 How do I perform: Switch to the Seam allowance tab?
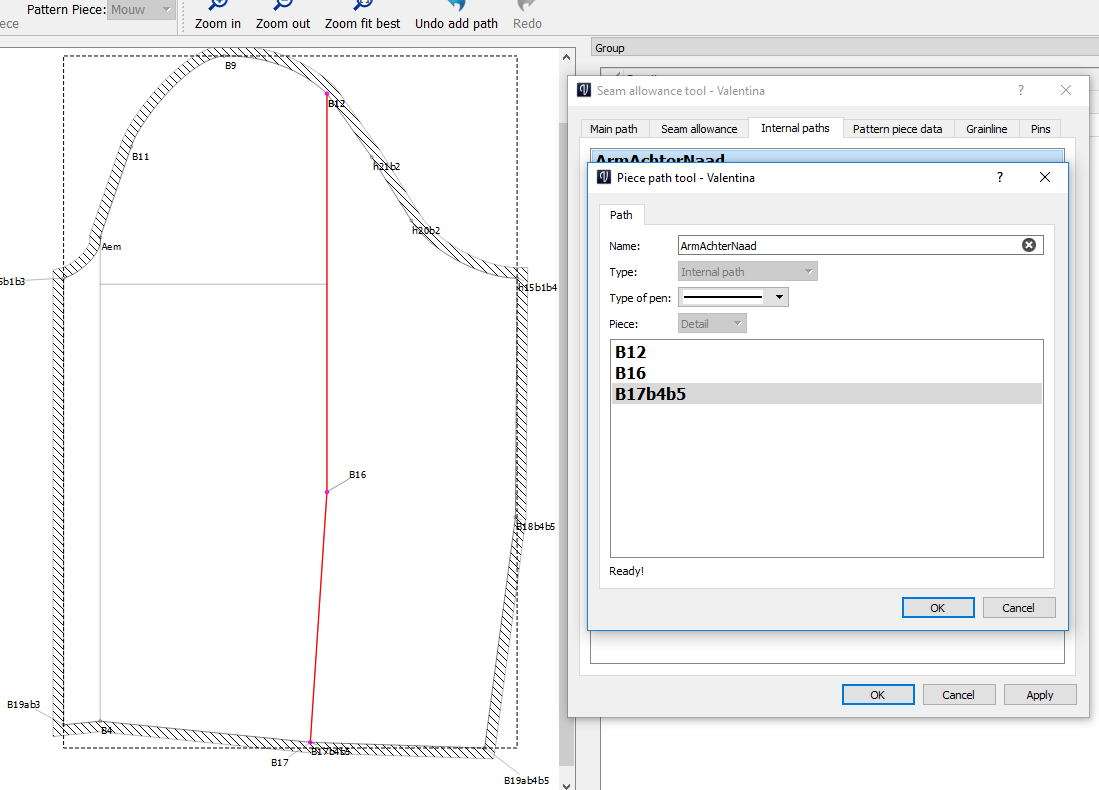tap(699, 129)
